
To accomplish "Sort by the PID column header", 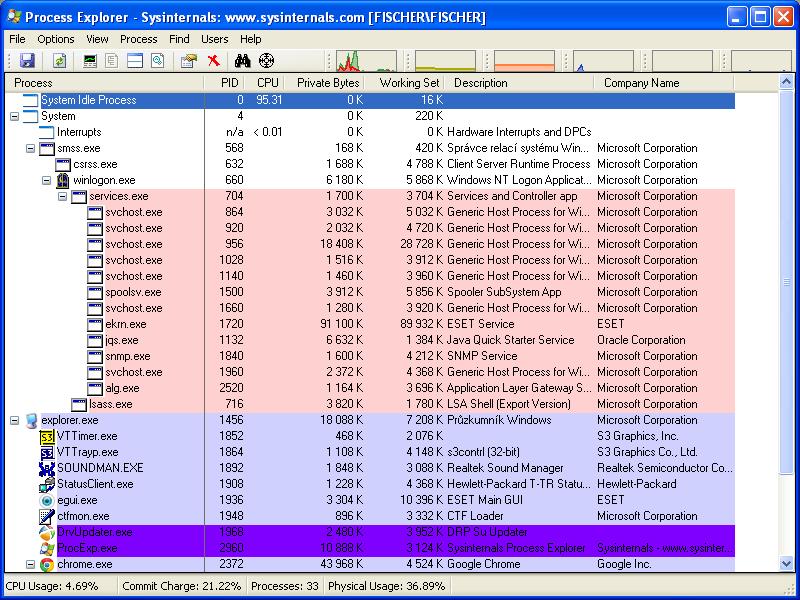I will [x=224, y=83].
